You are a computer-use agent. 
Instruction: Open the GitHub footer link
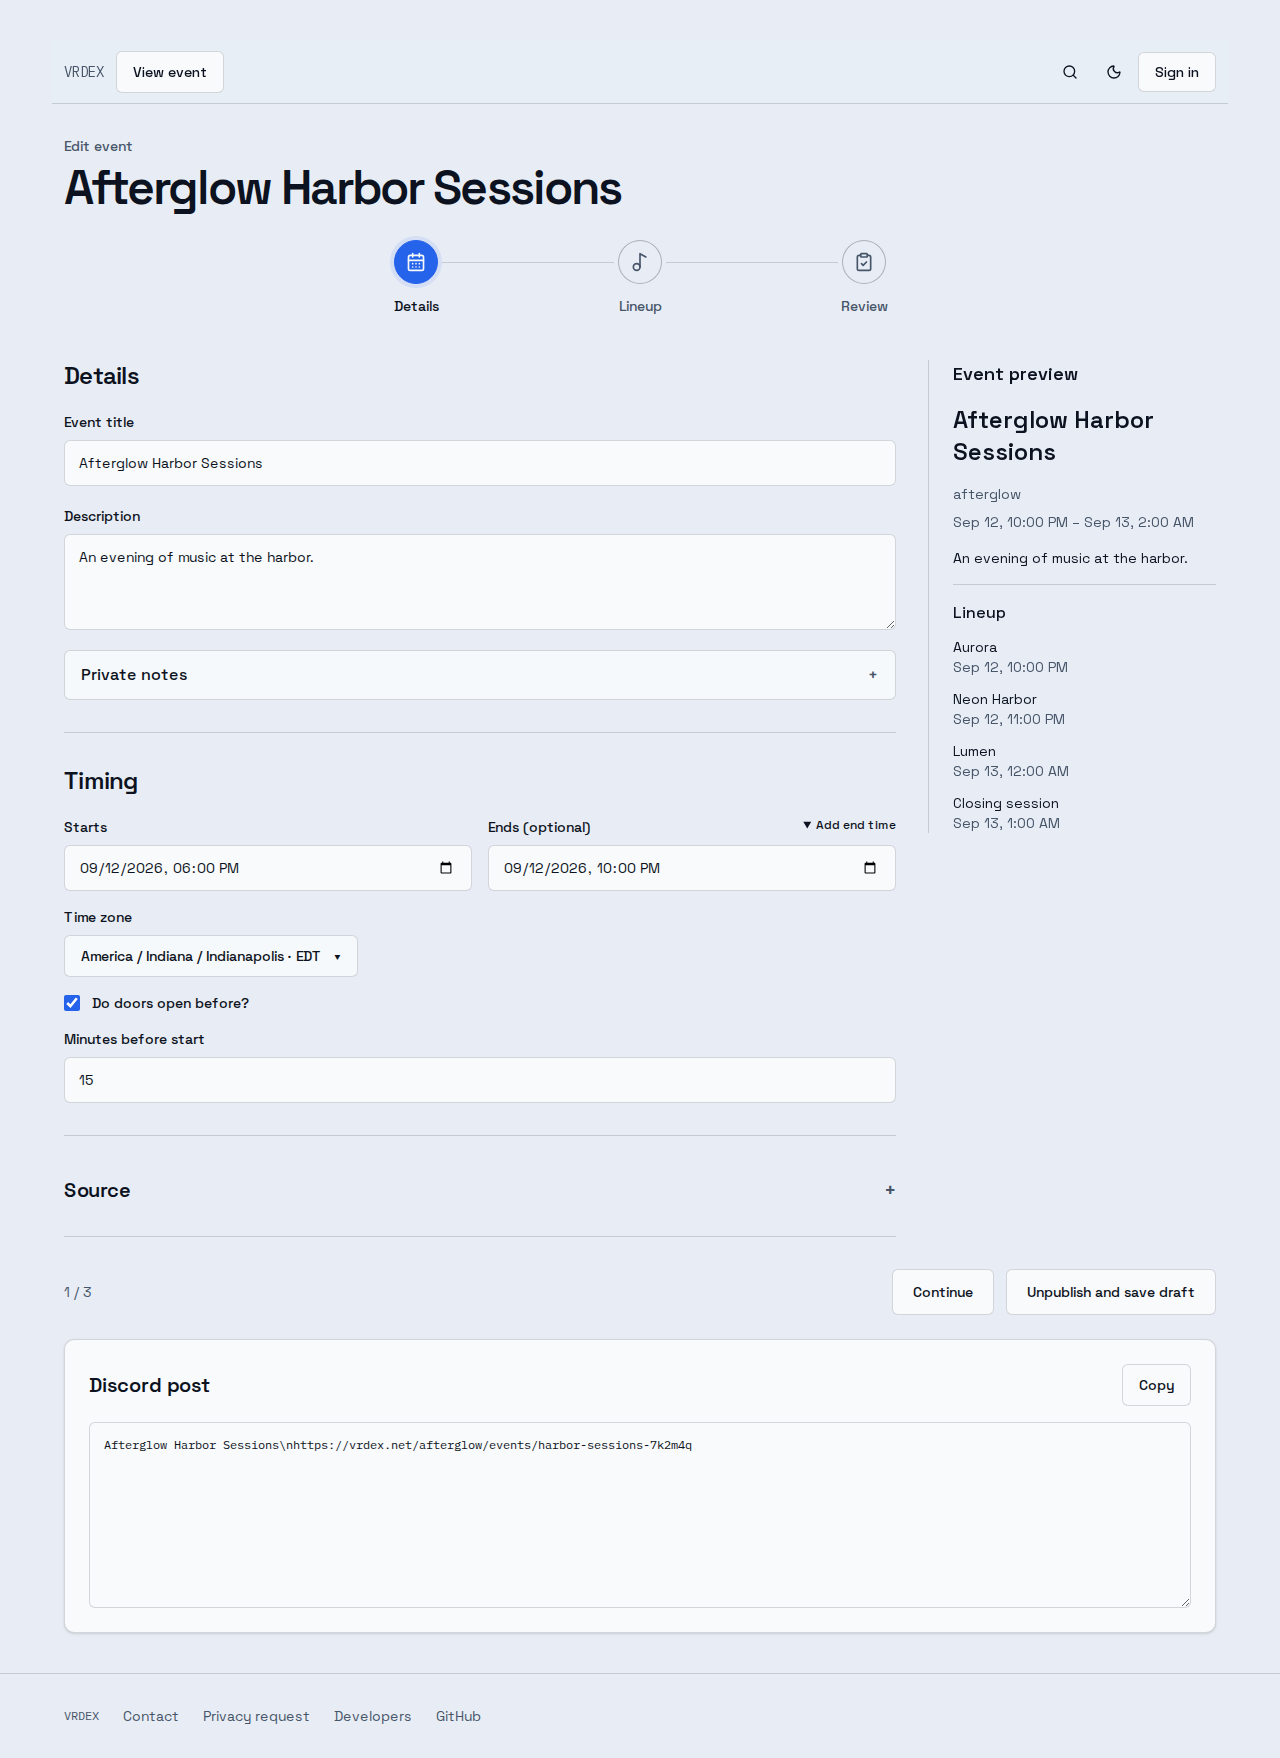[x=458, y=1716]
